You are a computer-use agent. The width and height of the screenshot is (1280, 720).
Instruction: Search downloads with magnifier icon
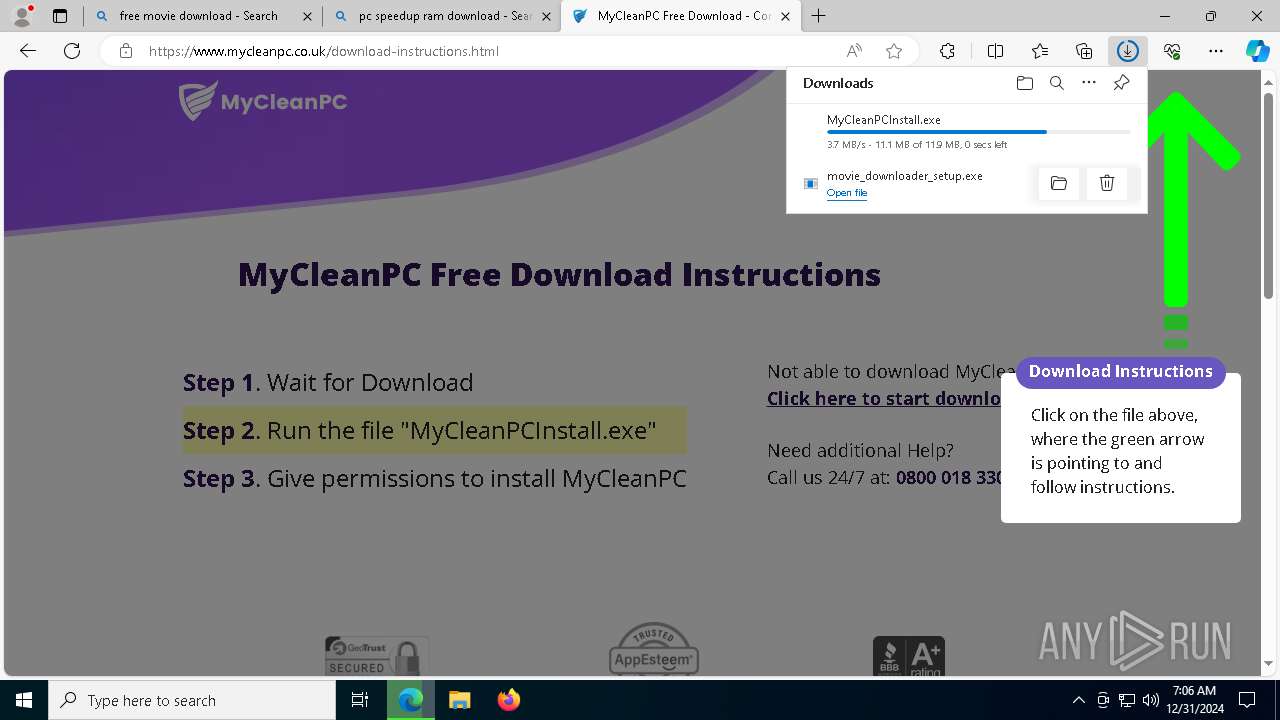point(1056,83)
